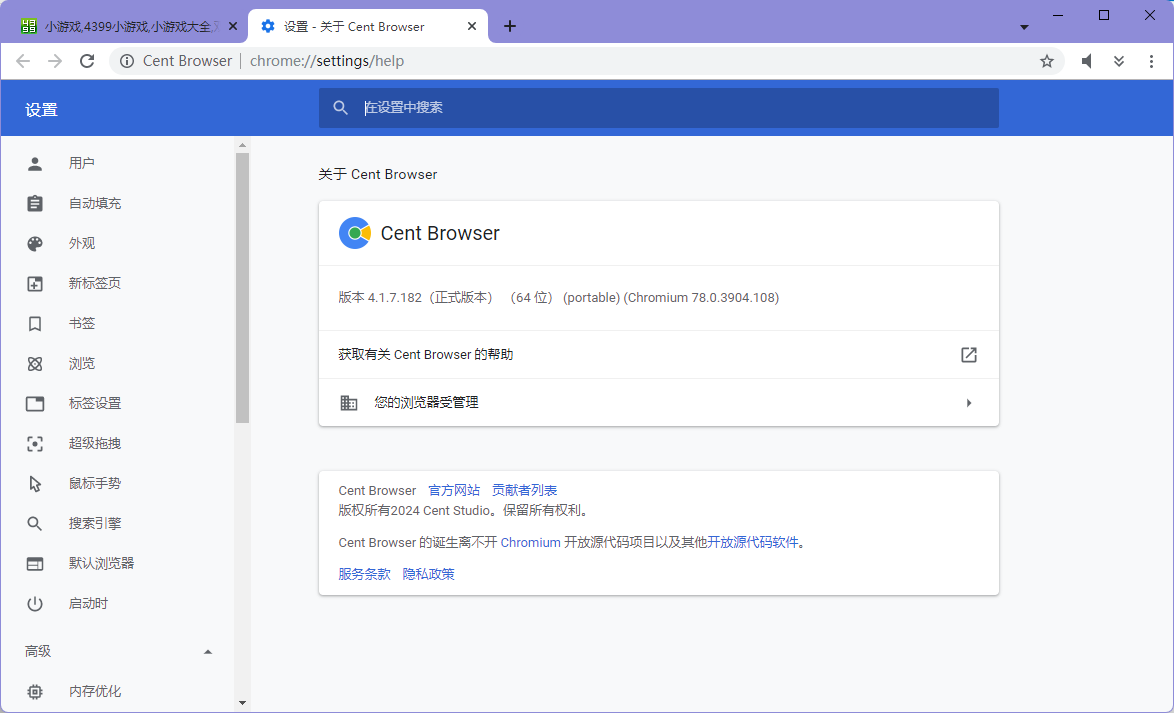Screen dimensions: 1174x713
Task: Open the Autofill (自动填充) settings section
Action: coord(95,204)
